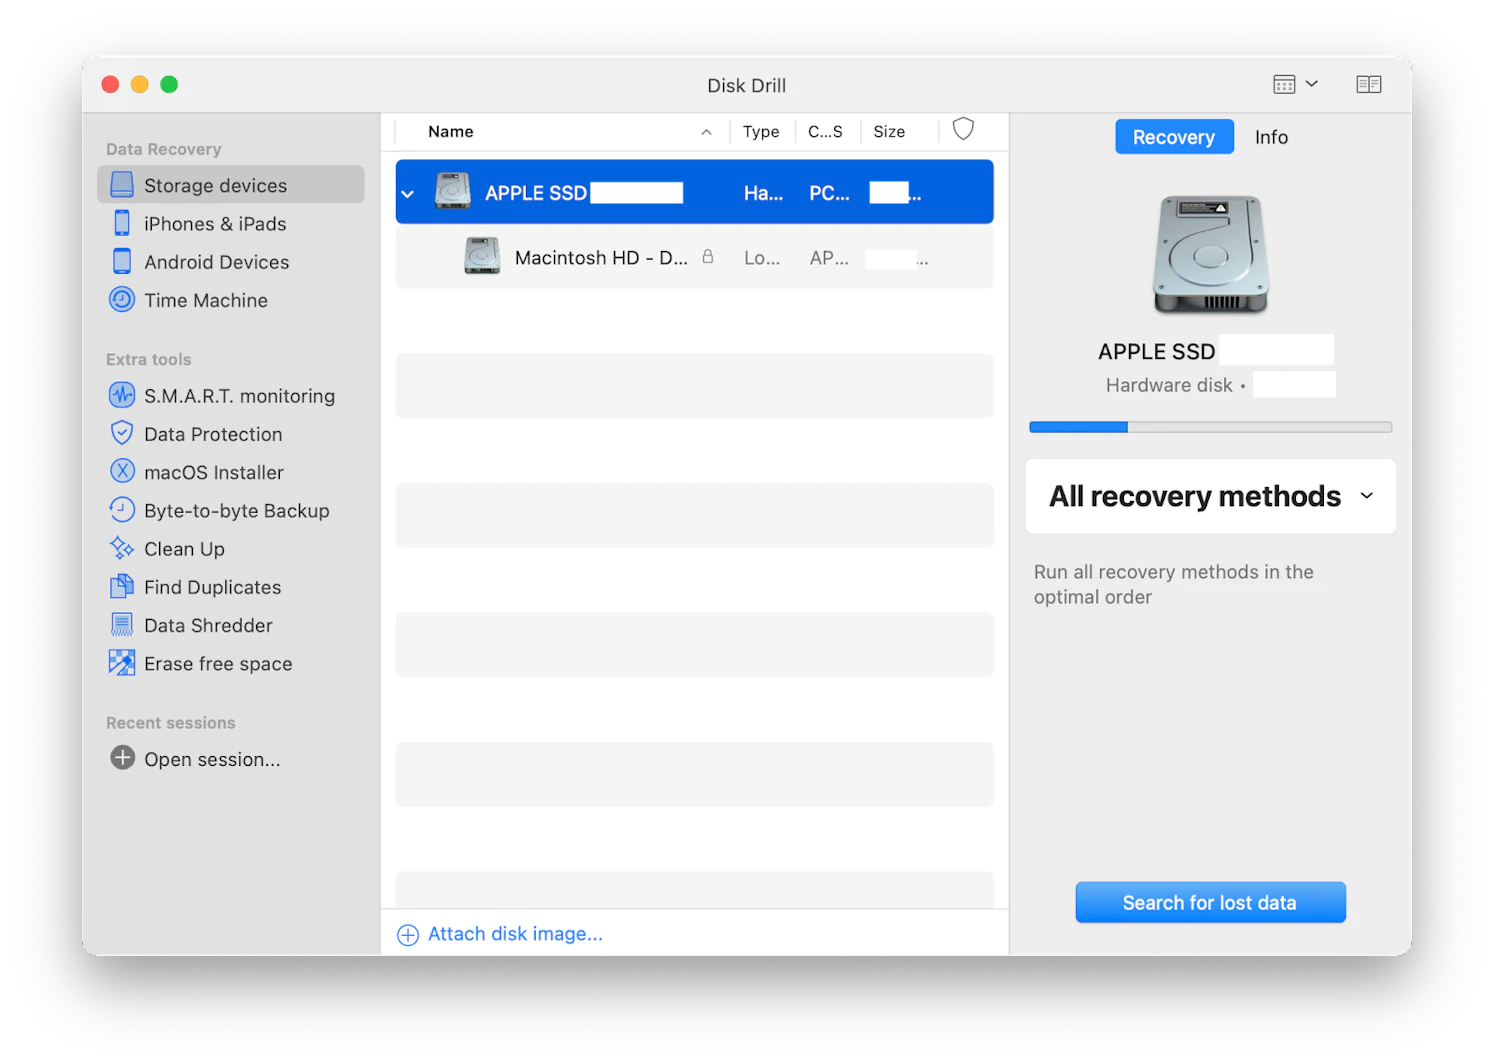This screenshot has width=1494, height=1064.
Task: Select Storage devices in sidebar
Action: point(230,185)
